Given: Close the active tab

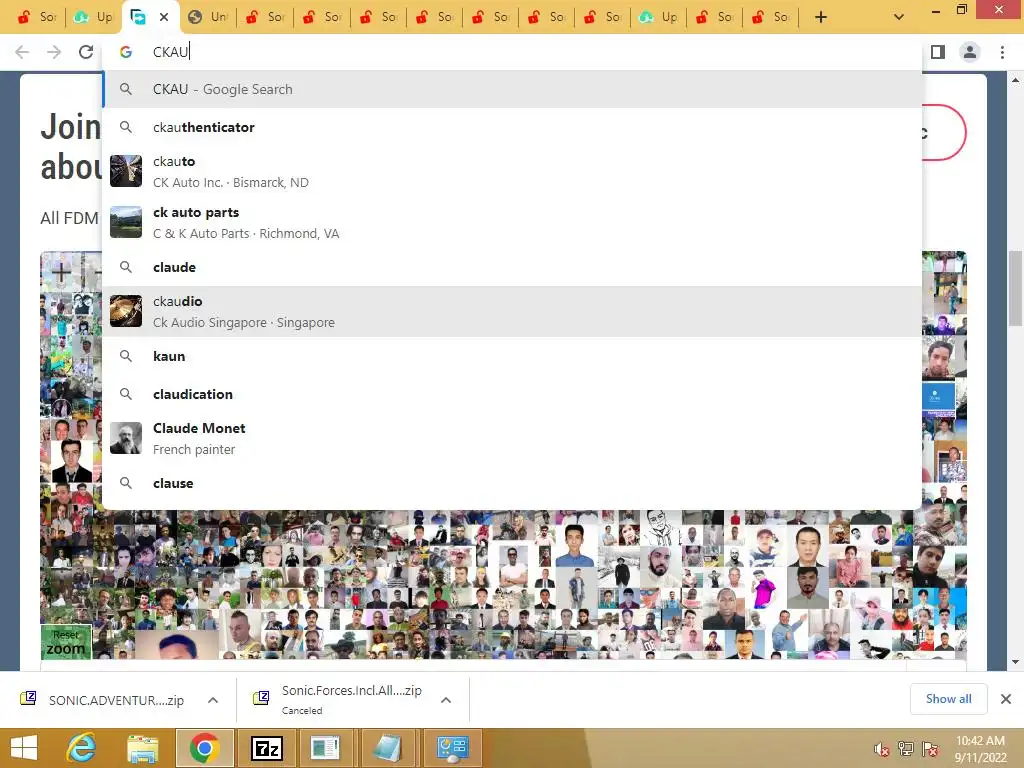Looking at the screenshot, I should pyautogui.click(x=164, y=17).
